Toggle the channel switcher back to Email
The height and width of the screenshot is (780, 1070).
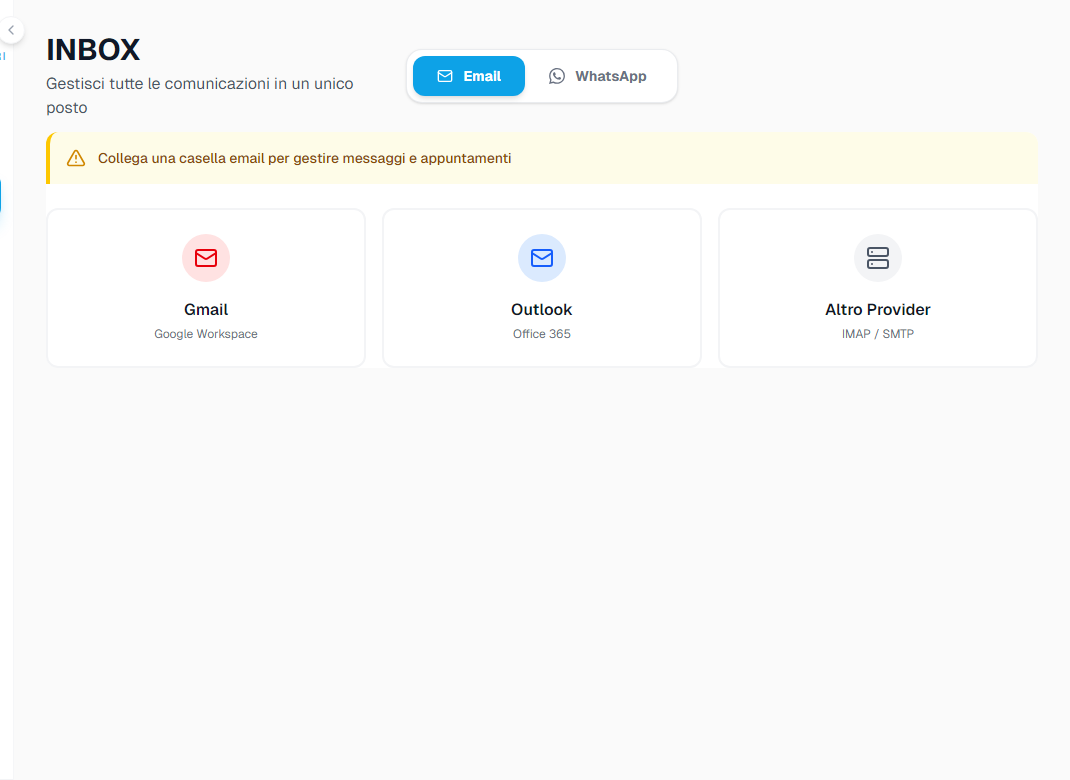tap(468, 75)
